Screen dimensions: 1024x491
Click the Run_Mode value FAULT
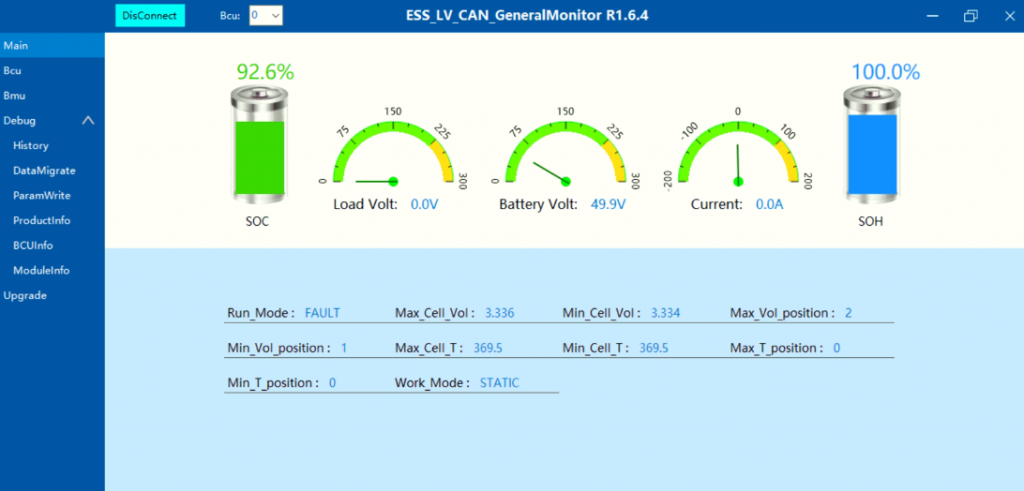coord(323,313)
